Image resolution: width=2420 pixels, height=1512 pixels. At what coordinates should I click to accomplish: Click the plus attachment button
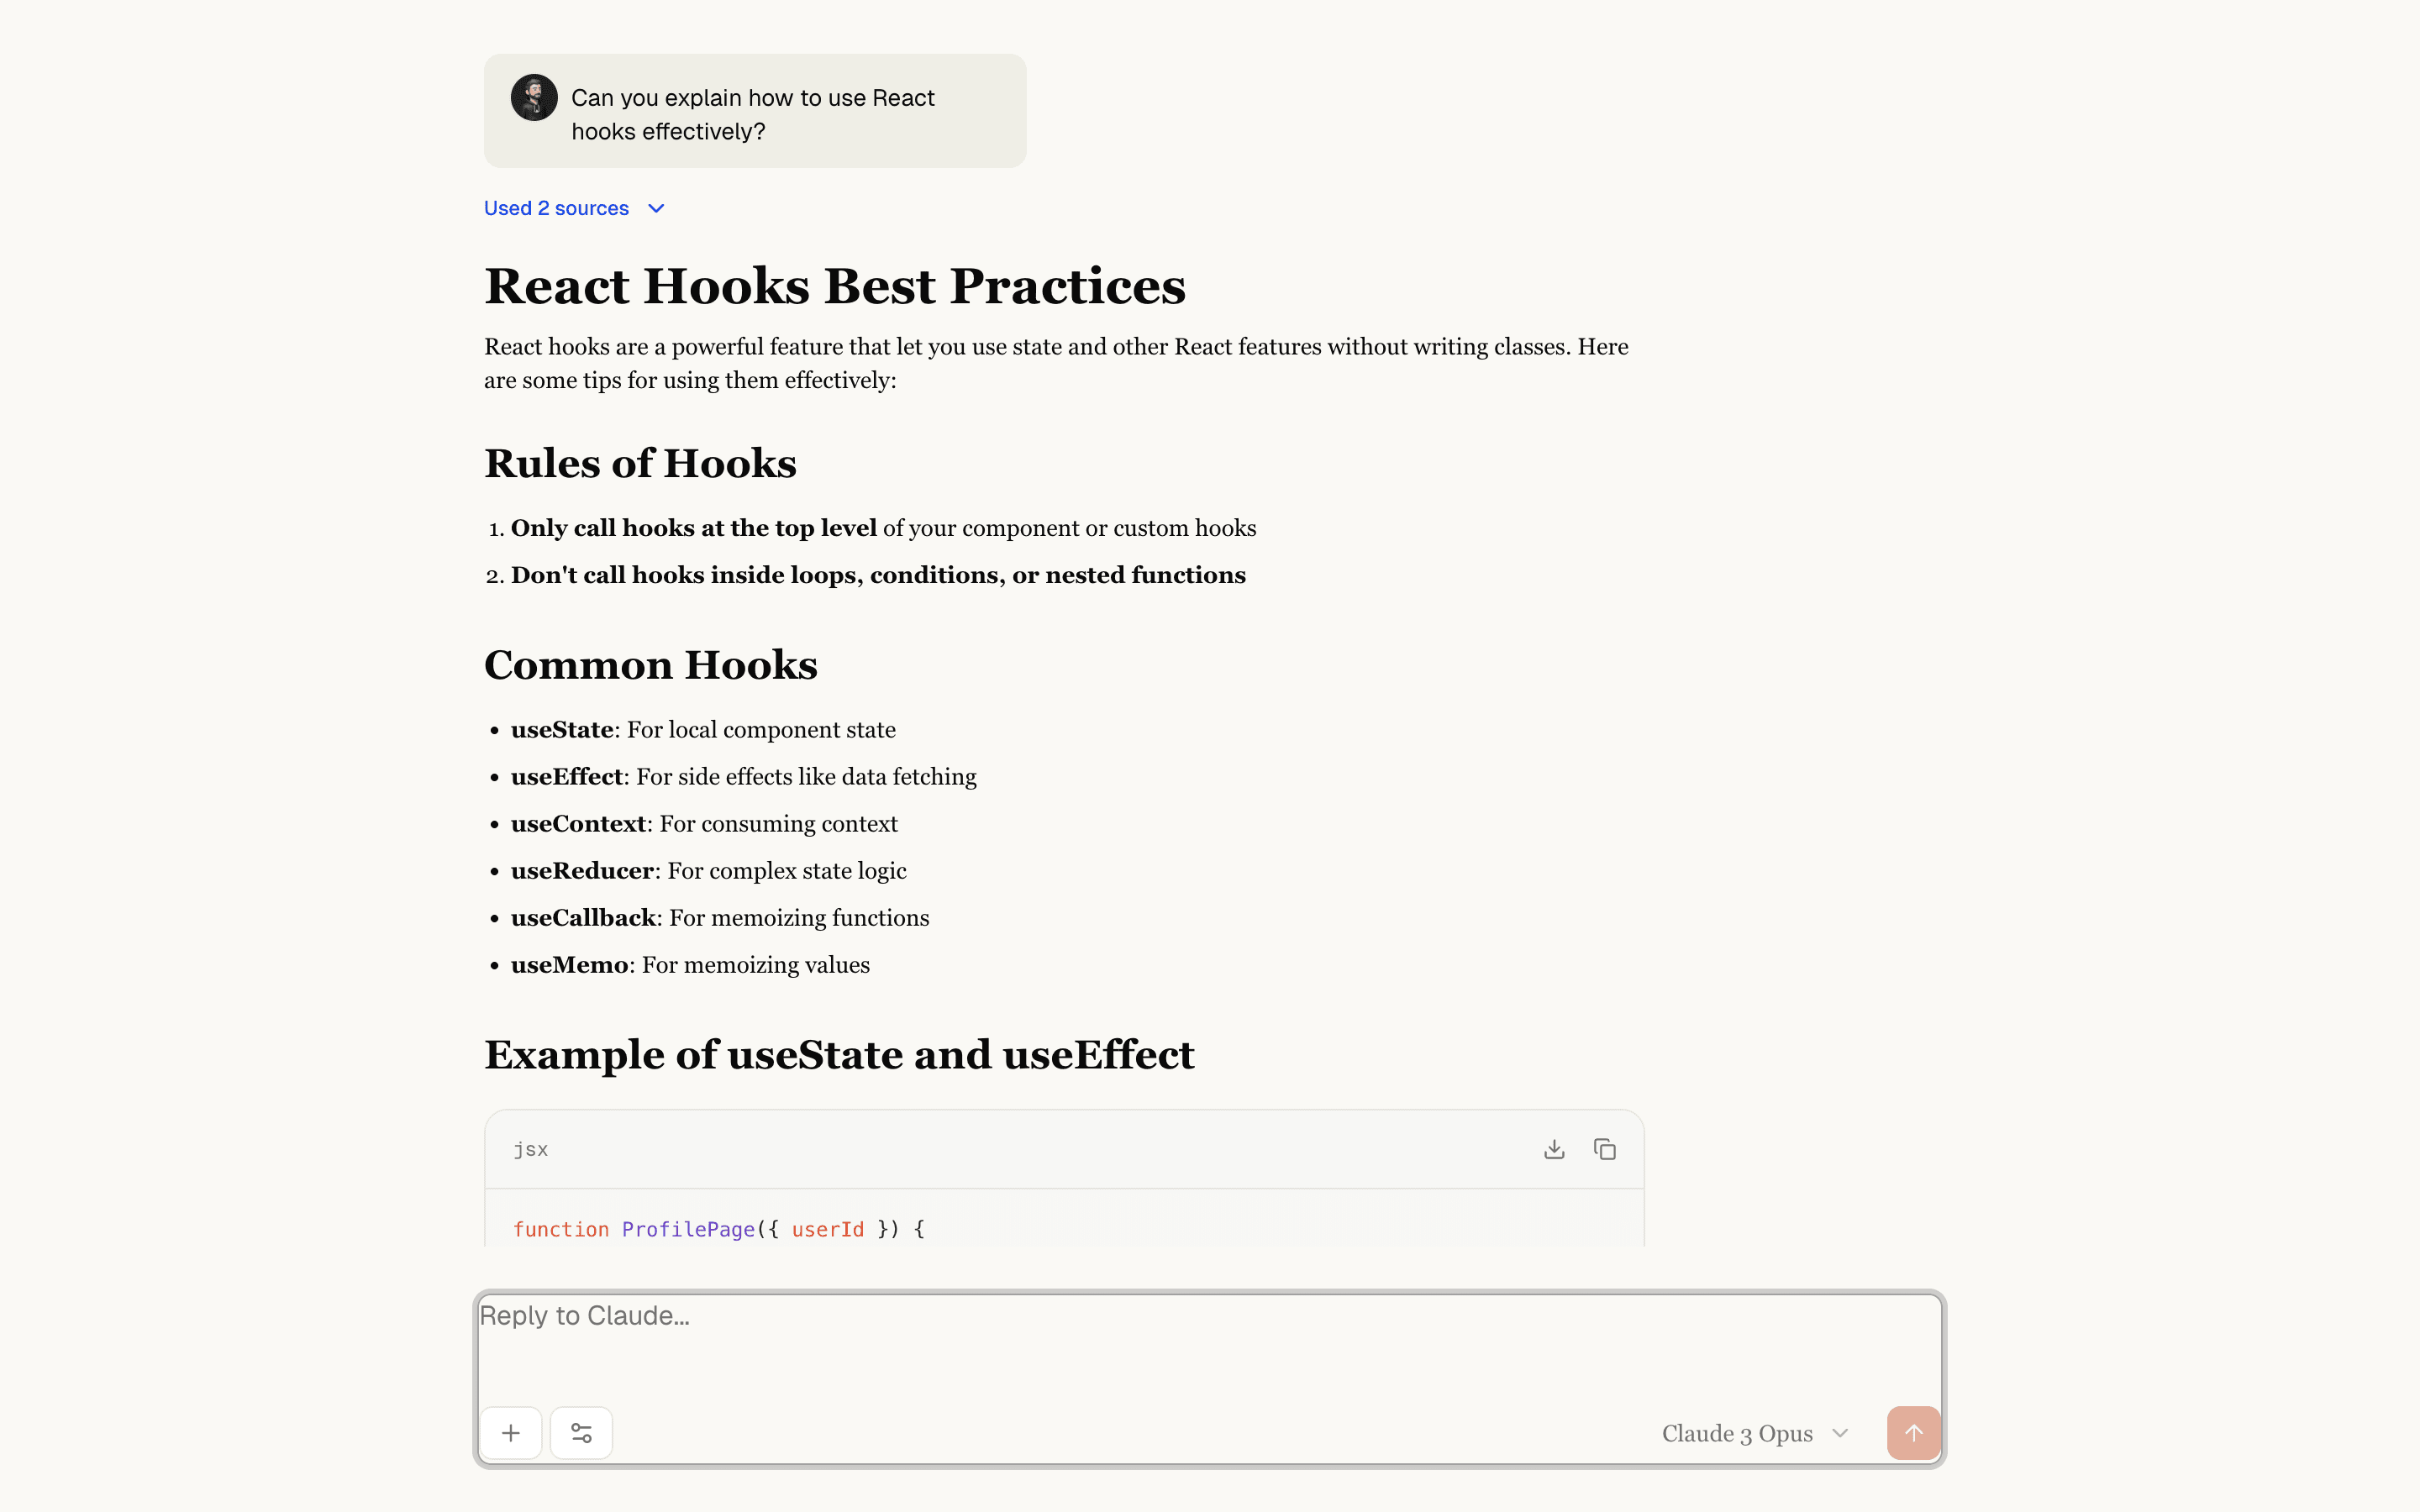pyautogui.click(x=511, y=1433)
